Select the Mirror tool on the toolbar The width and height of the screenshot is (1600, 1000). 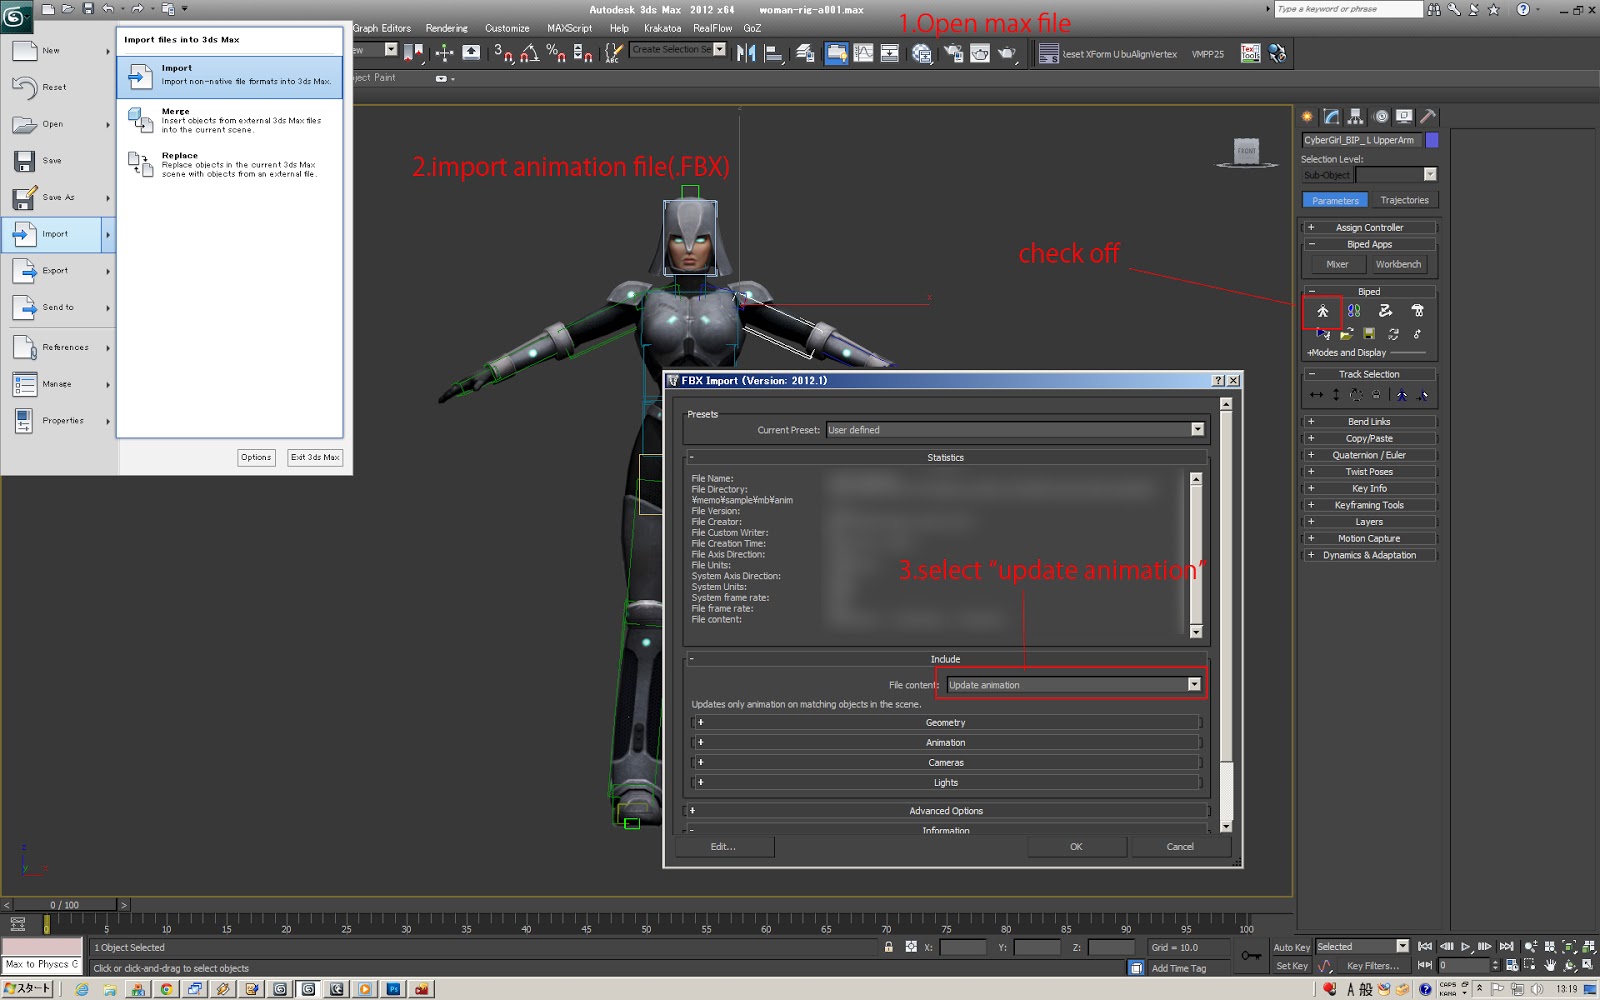(747, 52)
